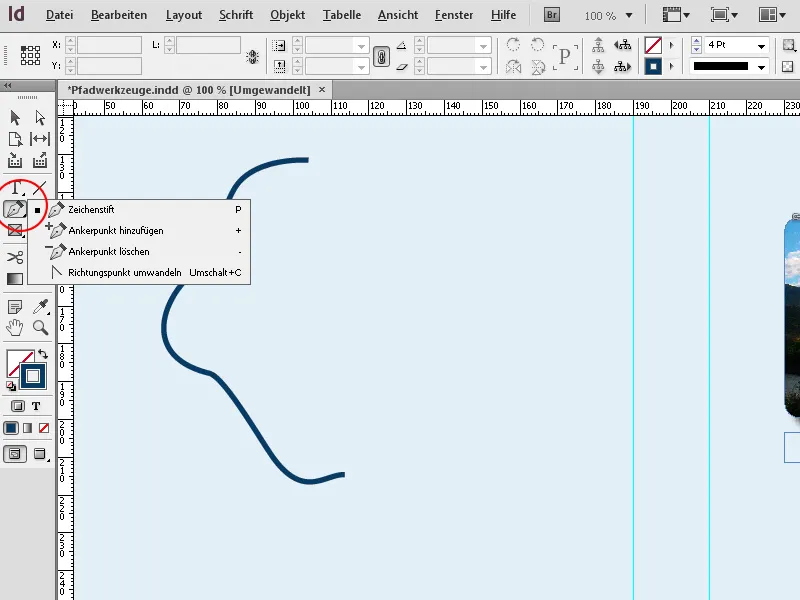Select the Note tool
Viewport: 800px width, 600px height.
[x=15, y=307]
